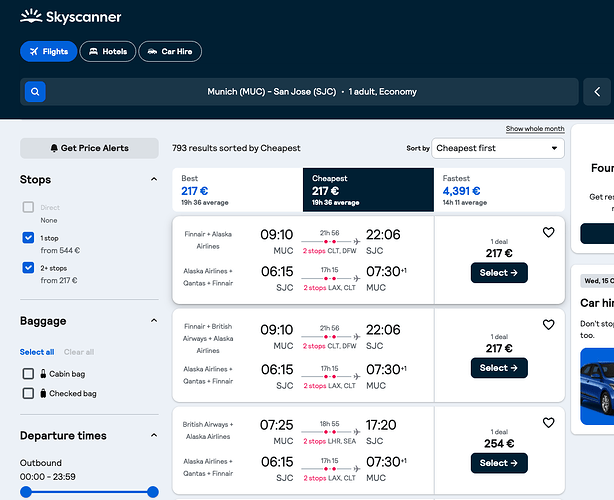The height and width of the screenshot is (500, 614).
Task: Click the Outbound time slider track
Action: [x=89, y=492]
